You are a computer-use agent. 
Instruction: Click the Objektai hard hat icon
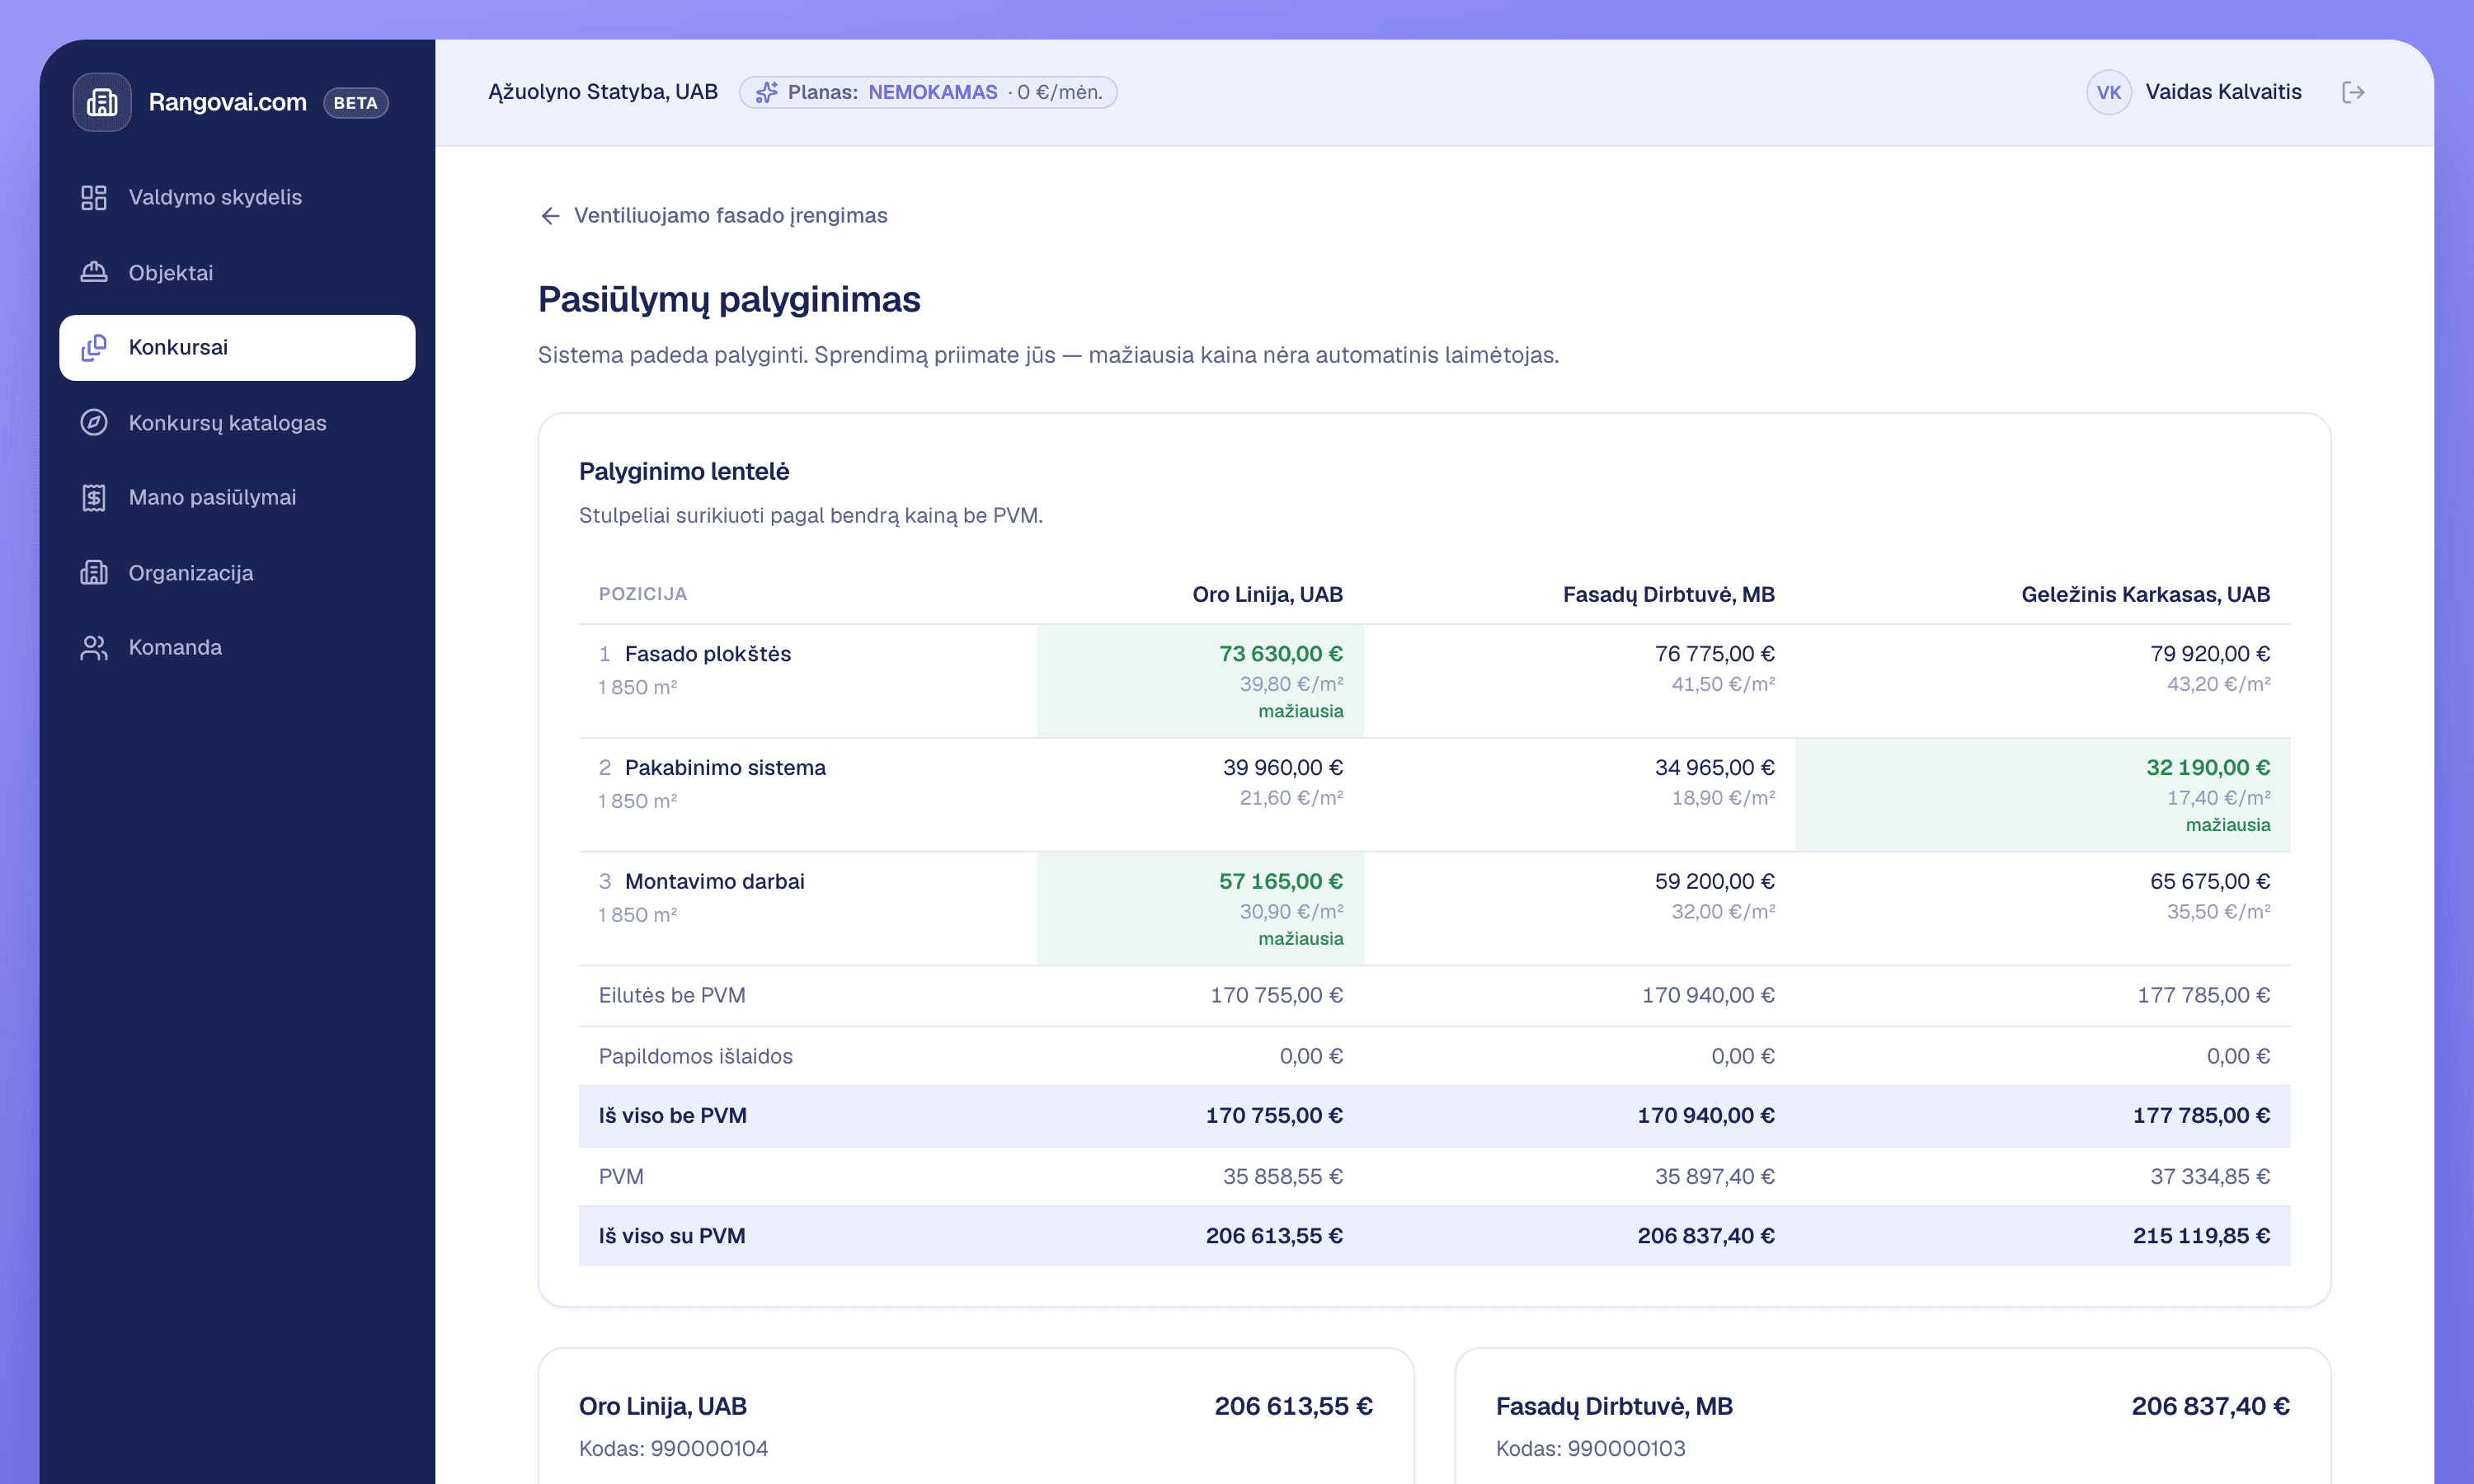click(94, 272)
